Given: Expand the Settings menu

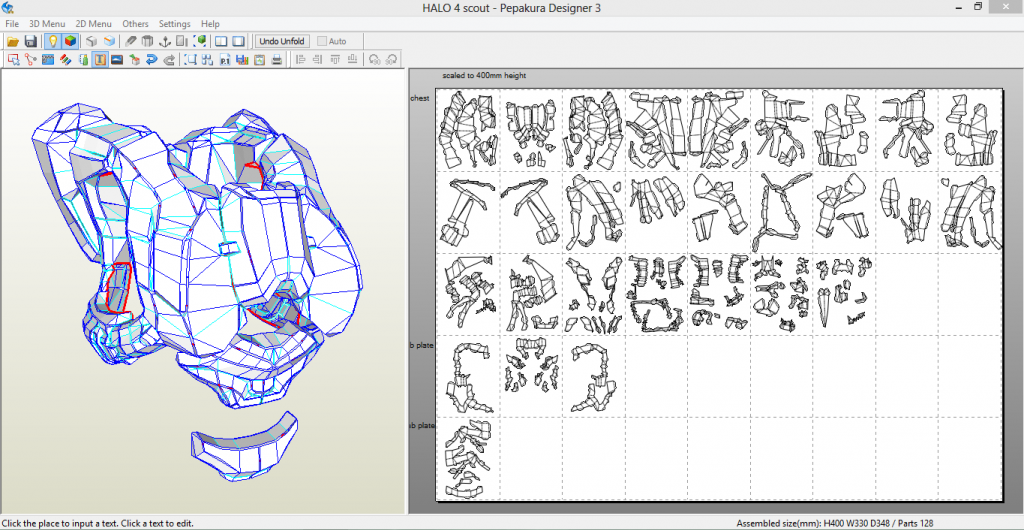Looking at the screenshot, I should (x=174, y=23).
